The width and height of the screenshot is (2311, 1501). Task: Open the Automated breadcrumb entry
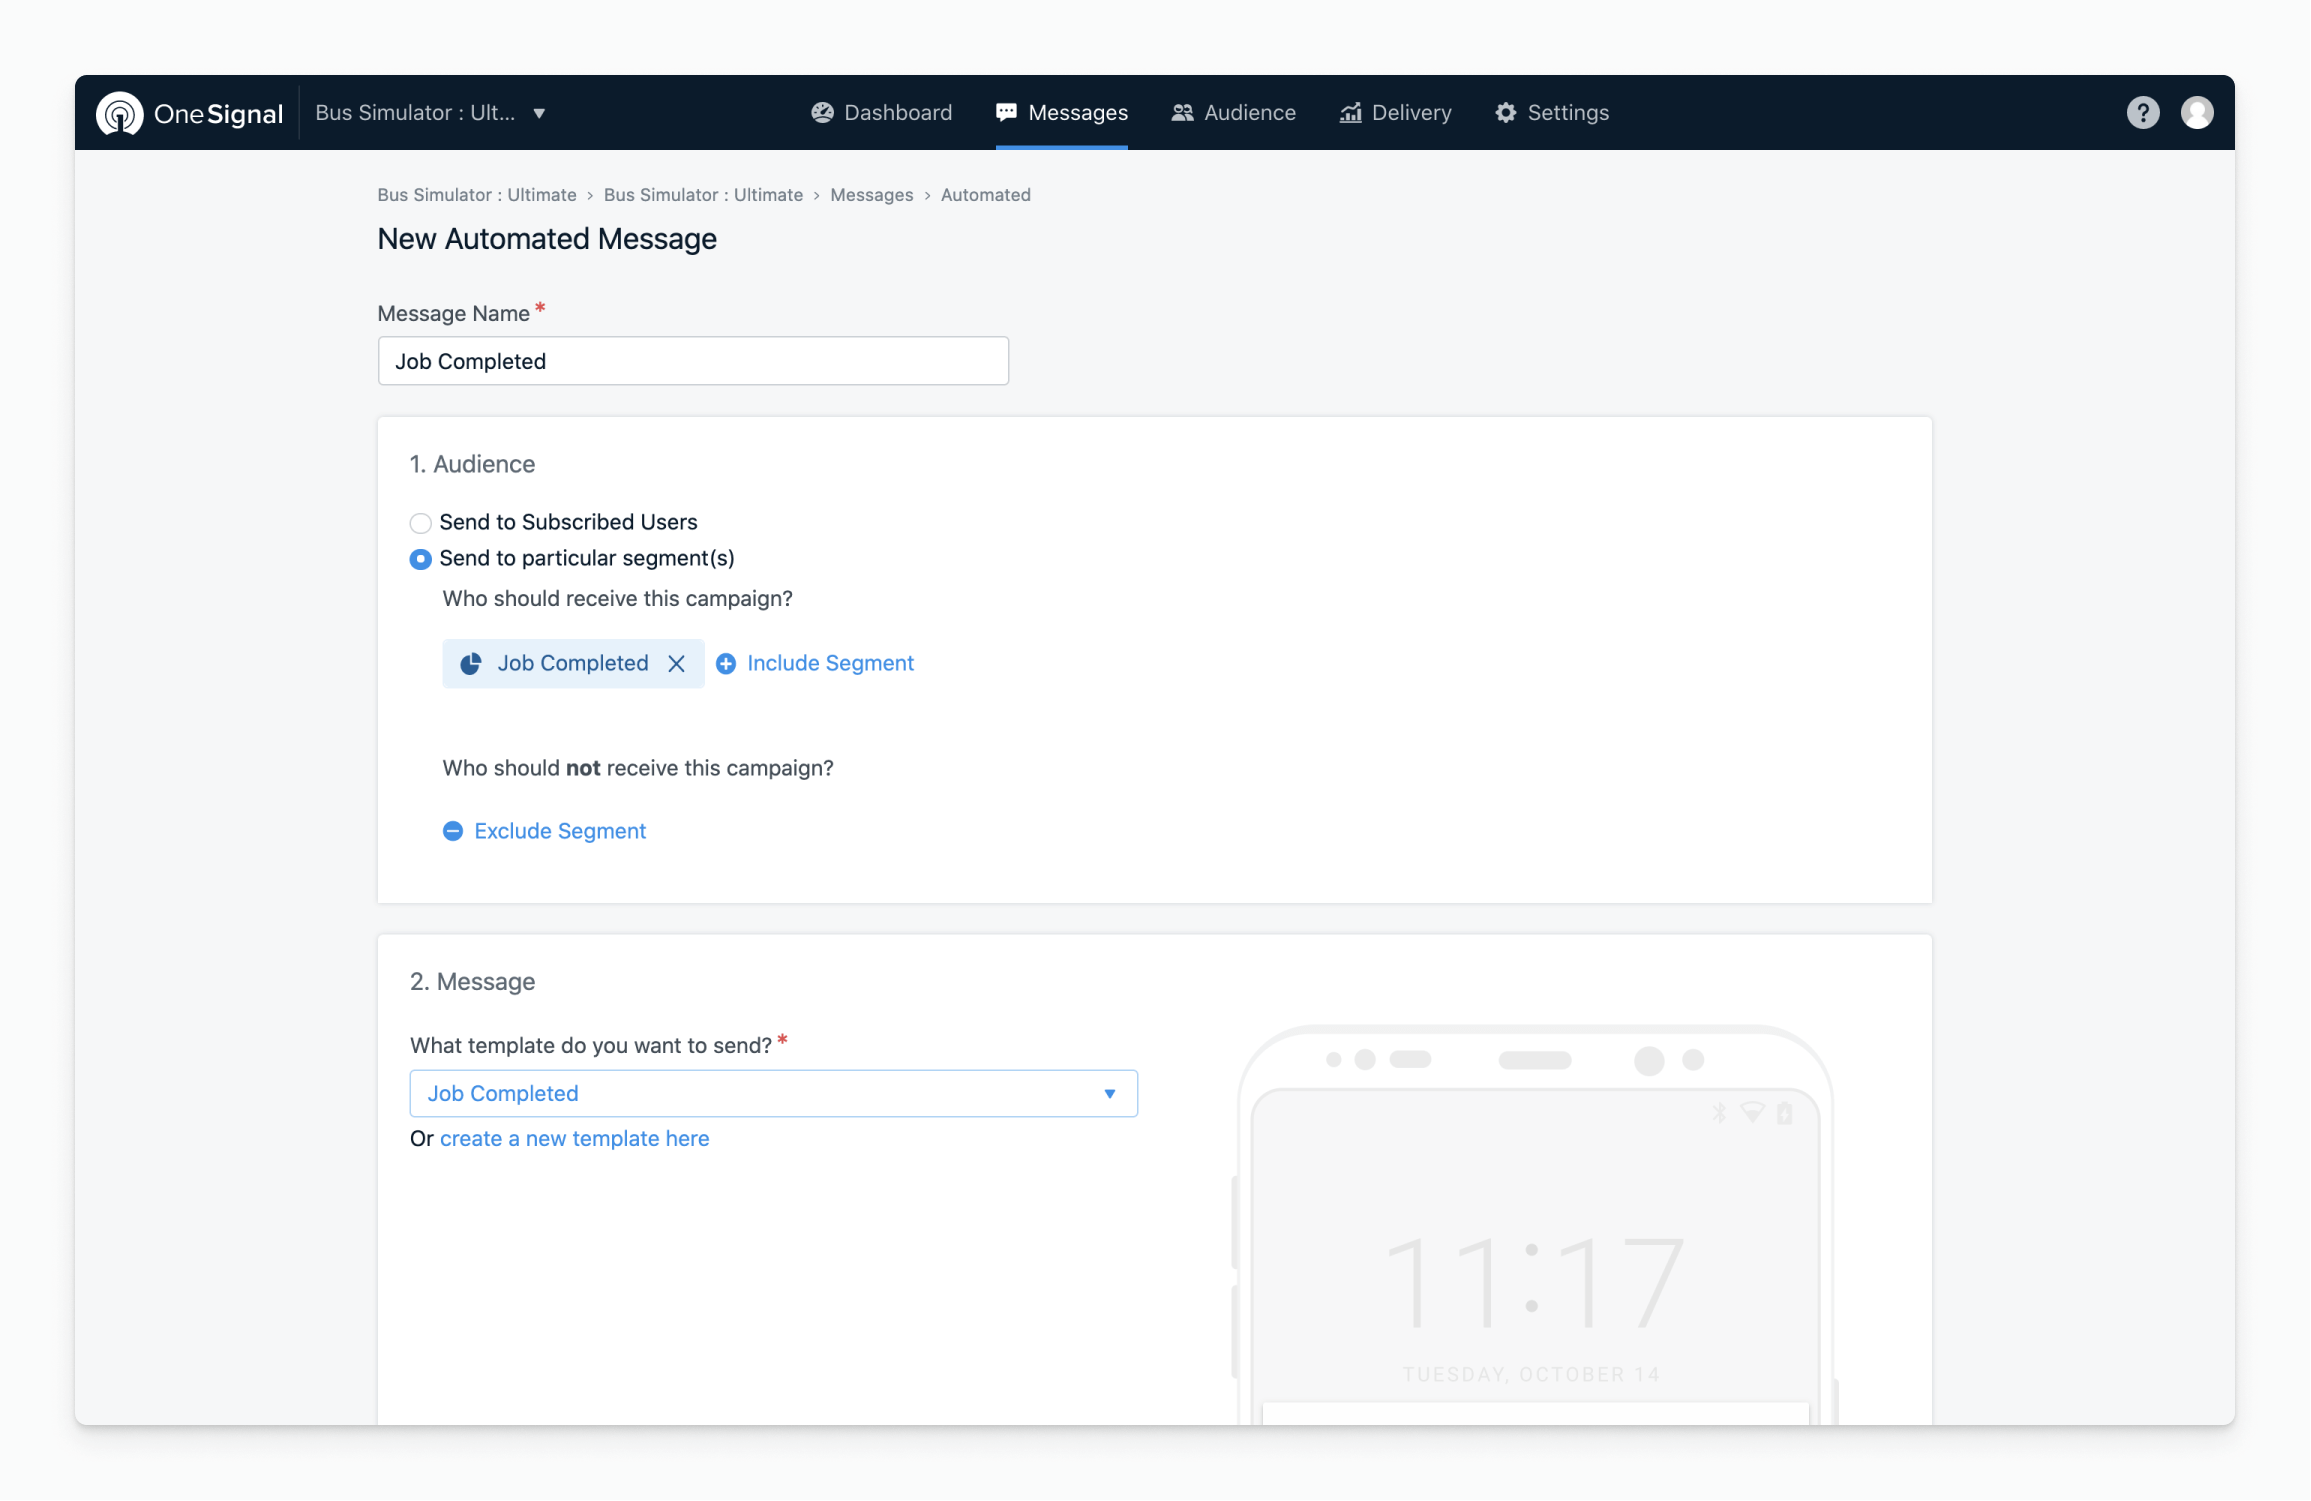point(985,194)
